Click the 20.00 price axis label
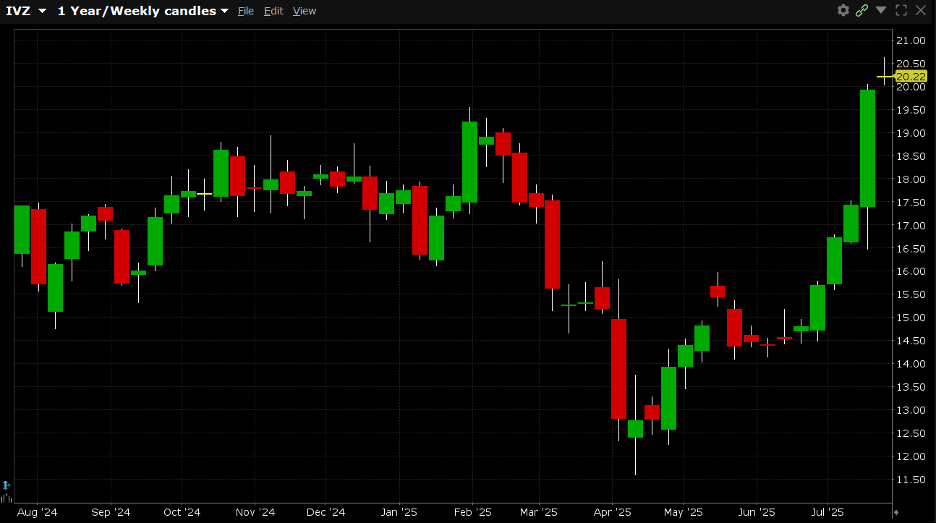Viewport: 936px width, 524px height. coord(910,87)
